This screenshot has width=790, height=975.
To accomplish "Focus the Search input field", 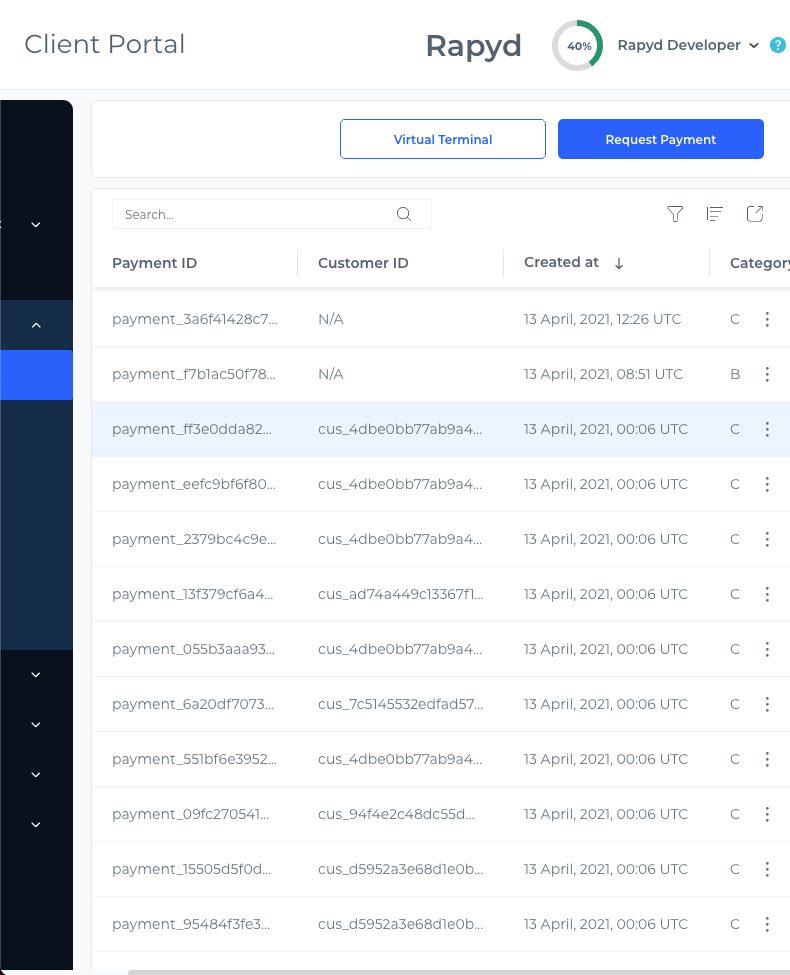I will (272, 214).
